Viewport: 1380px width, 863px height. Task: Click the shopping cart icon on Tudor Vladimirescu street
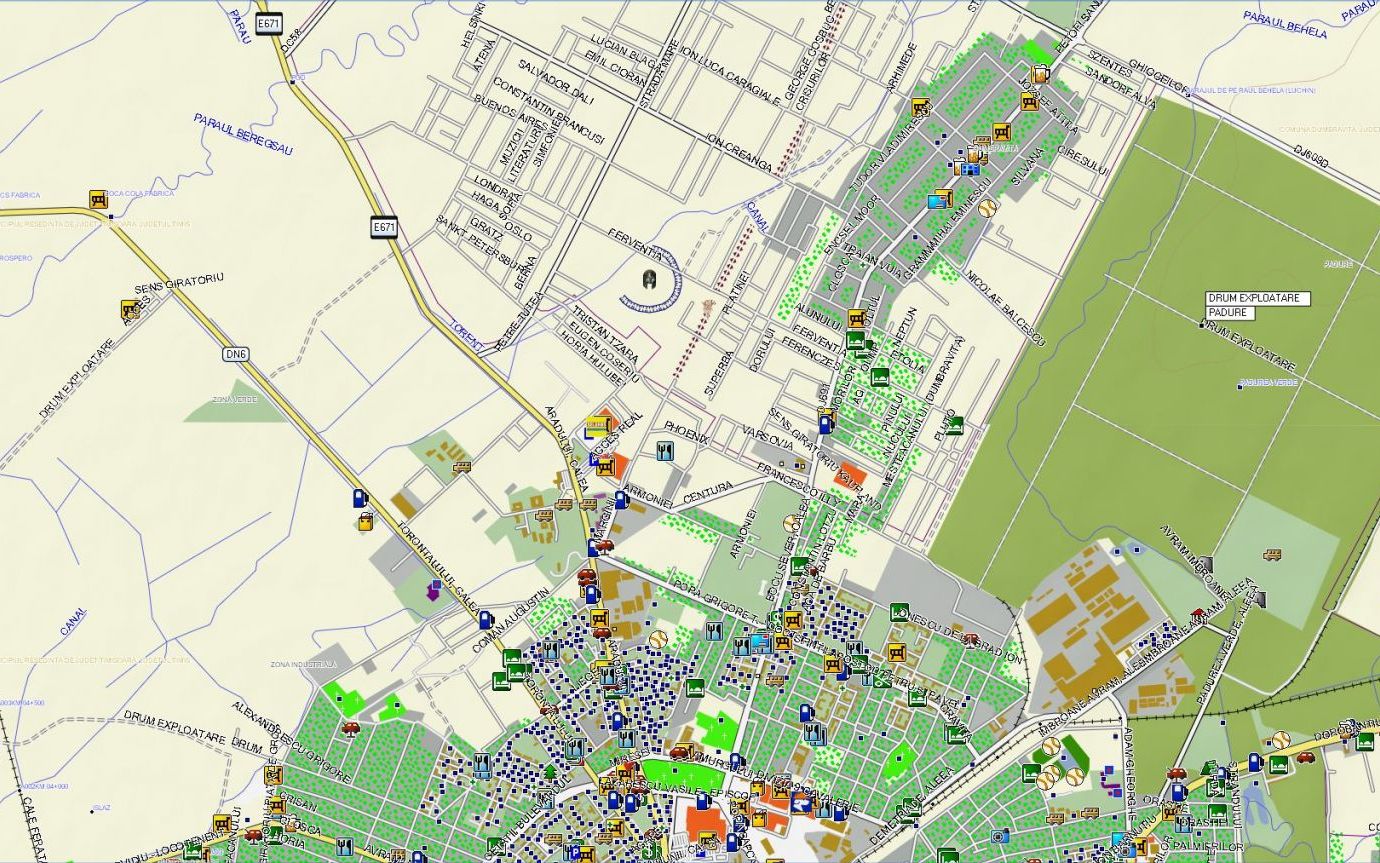pyautogui.click(x=920, y=106)
